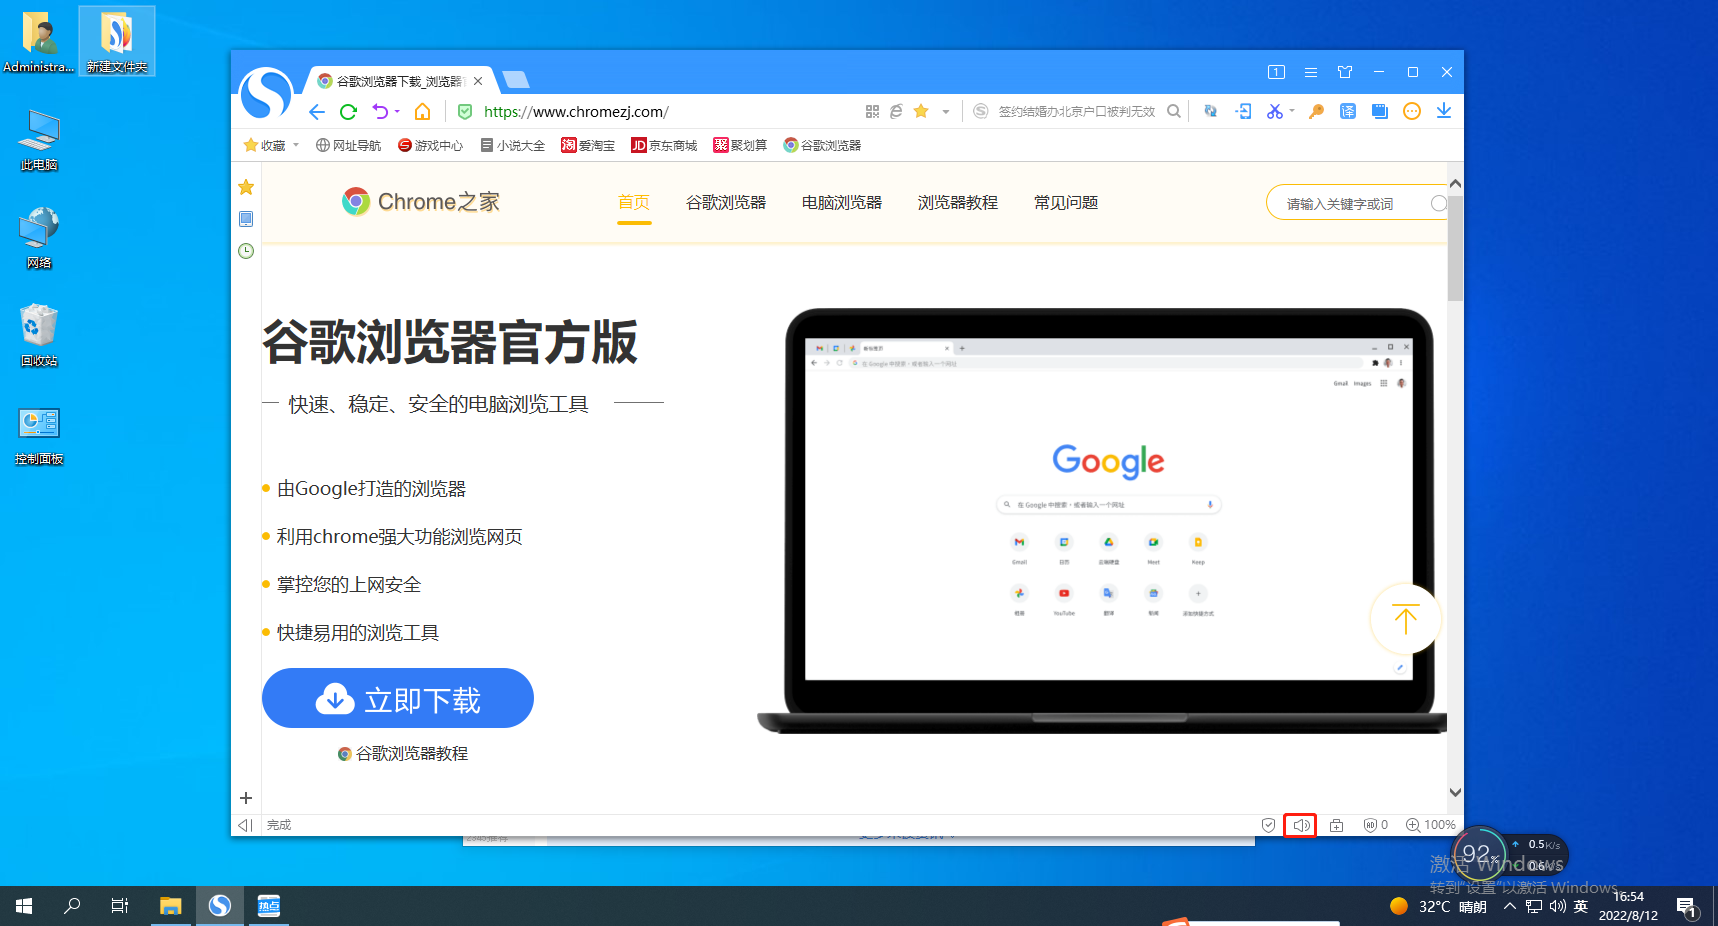Switch to IE compatibility mode icon
The image size is (1718, 926).
pyautogui.click(x=896, y=112)
